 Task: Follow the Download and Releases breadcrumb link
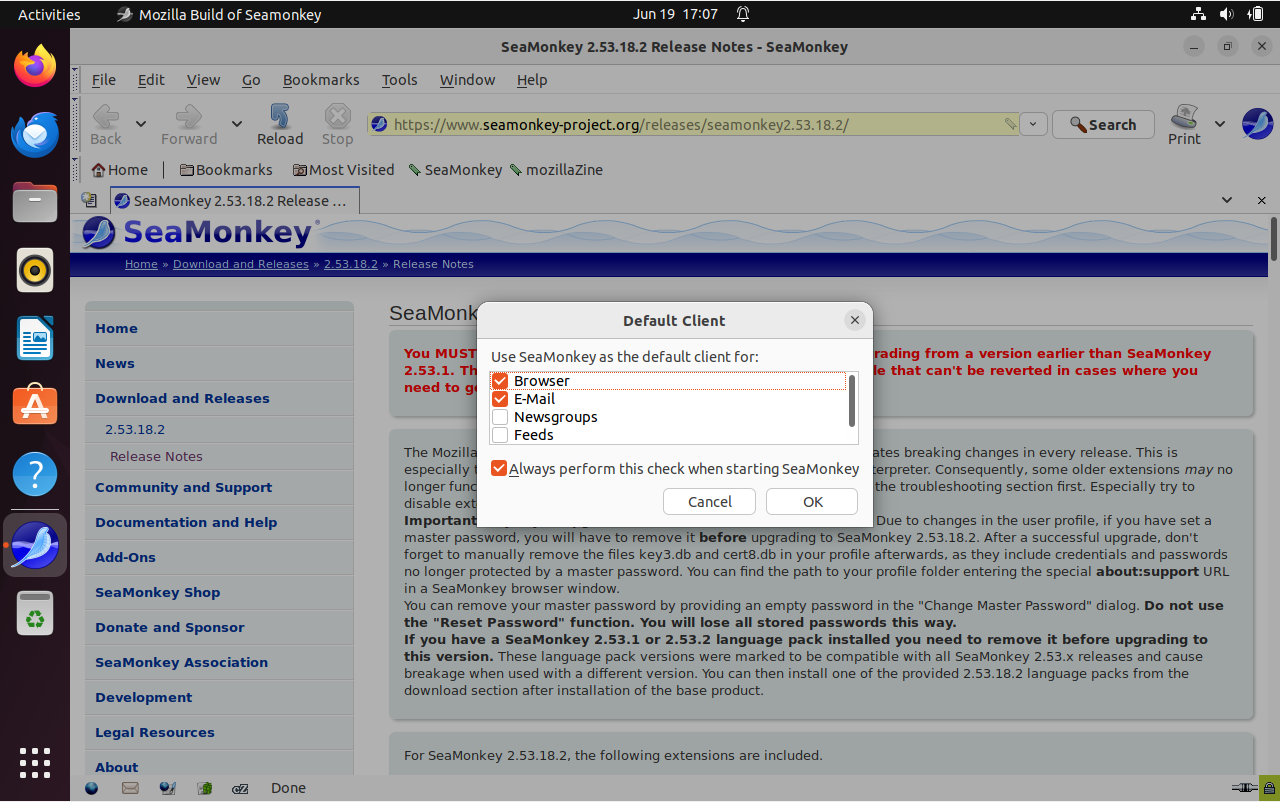241,264
